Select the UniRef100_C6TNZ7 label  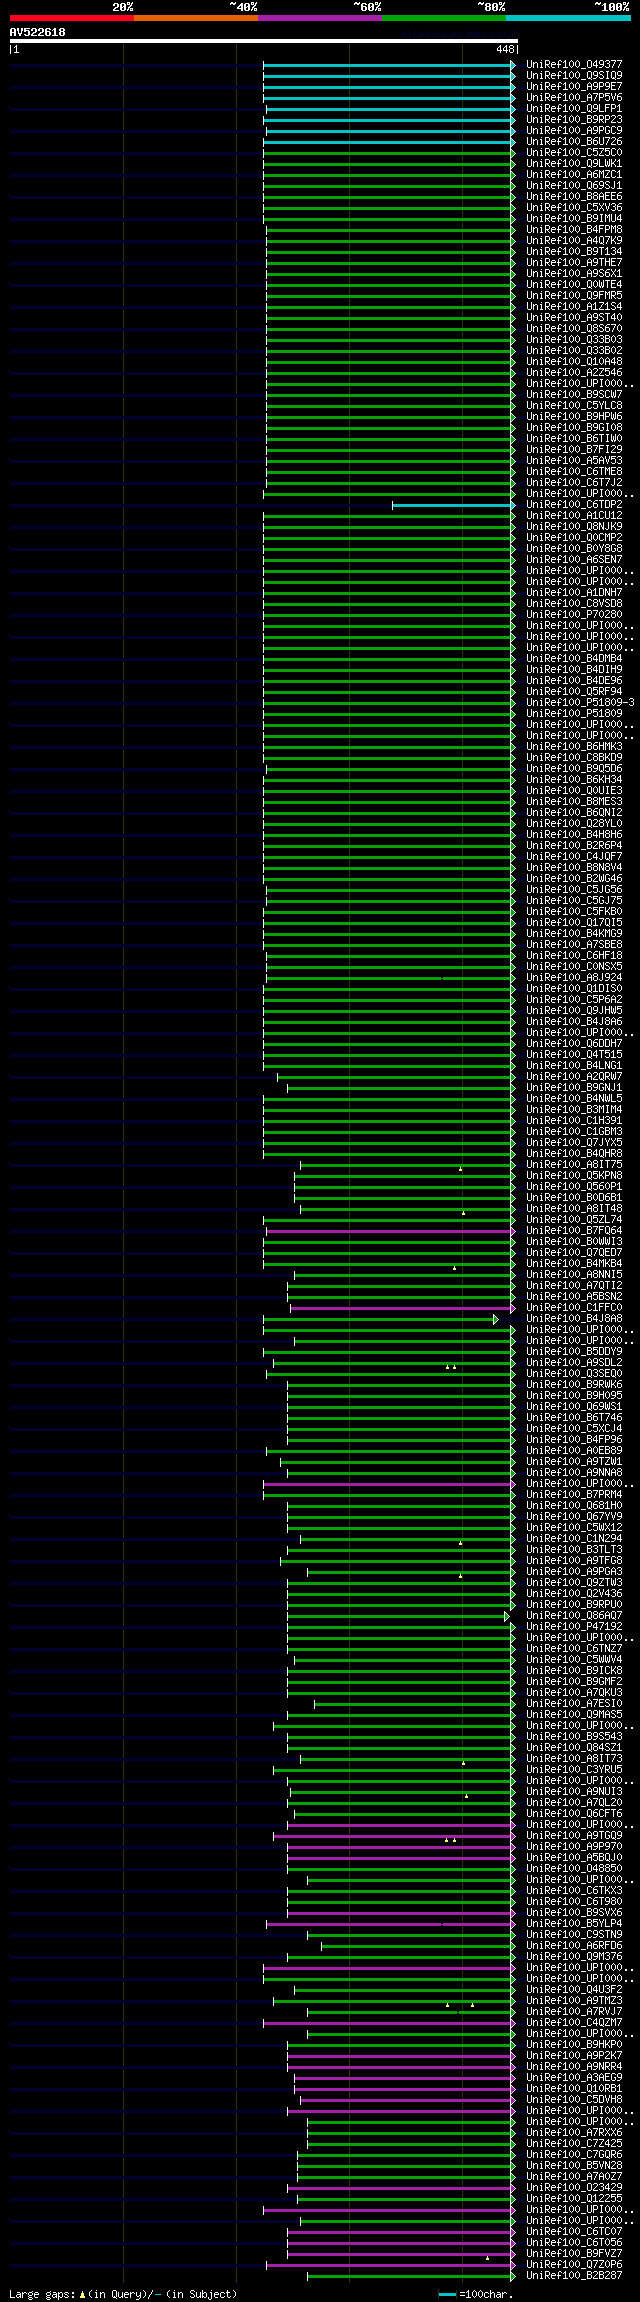pos(574,1649)
